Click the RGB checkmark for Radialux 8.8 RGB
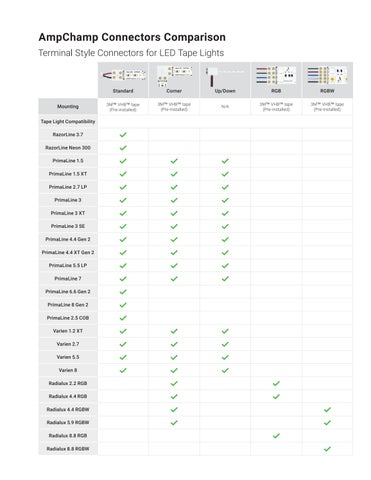The image size is (371, 480). tap(276, 436)
